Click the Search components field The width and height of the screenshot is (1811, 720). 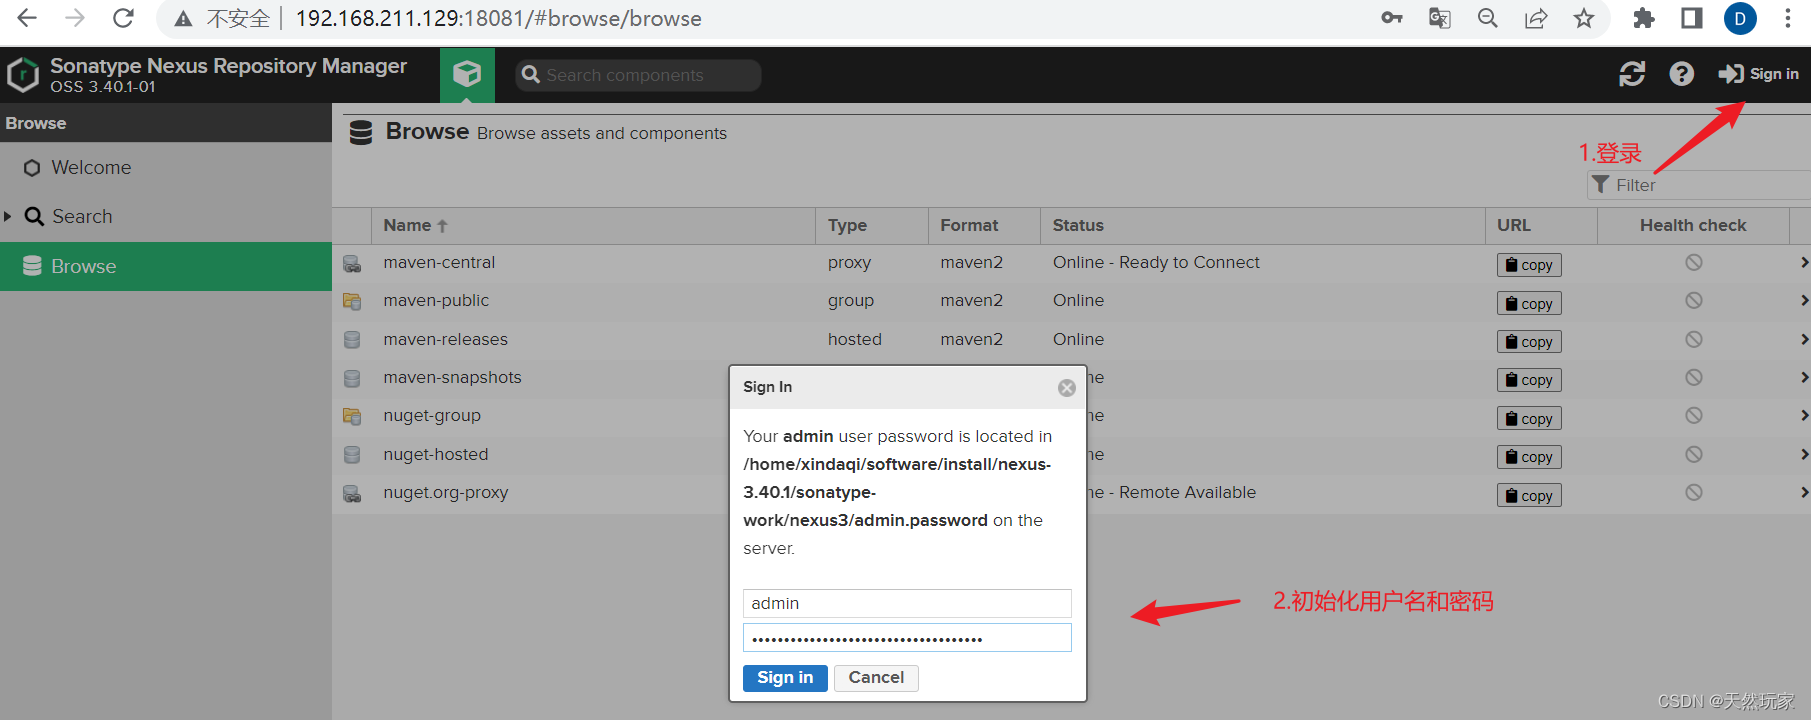(638, 75)
